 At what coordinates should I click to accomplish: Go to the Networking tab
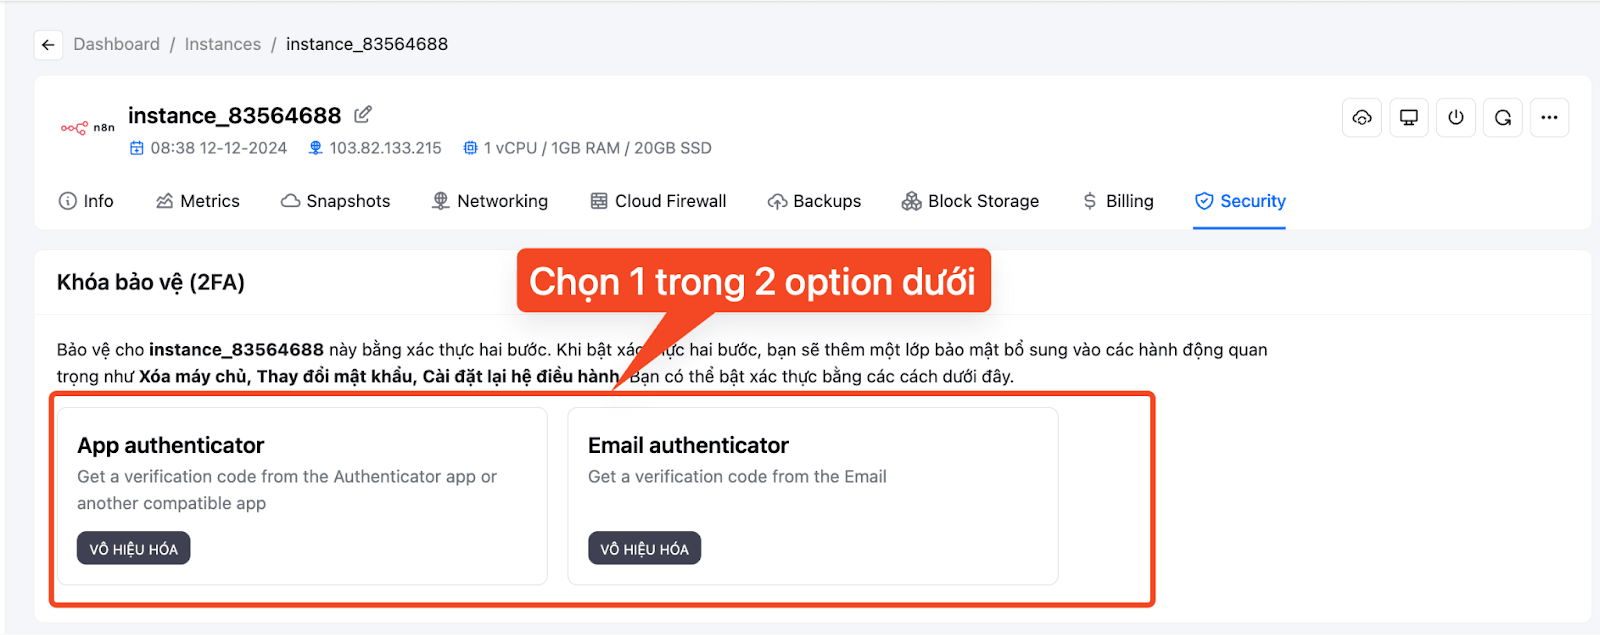tap(490, 201)
